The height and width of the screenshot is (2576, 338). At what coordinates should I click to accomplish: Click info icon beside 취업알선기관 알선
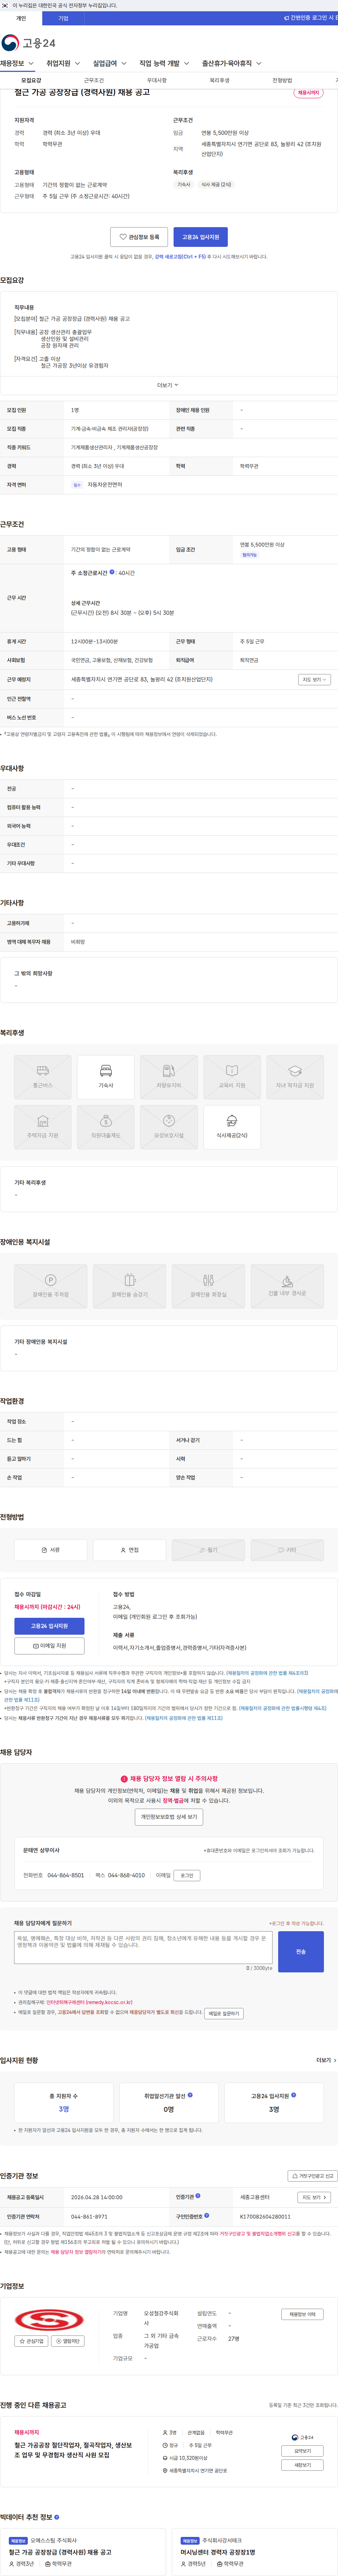pos(190,2095)
